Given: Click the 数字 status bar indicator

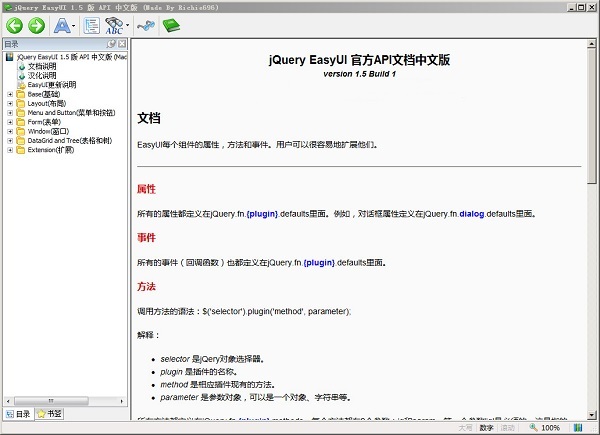Looking at the screenshot, I should [x=486, y=428].
